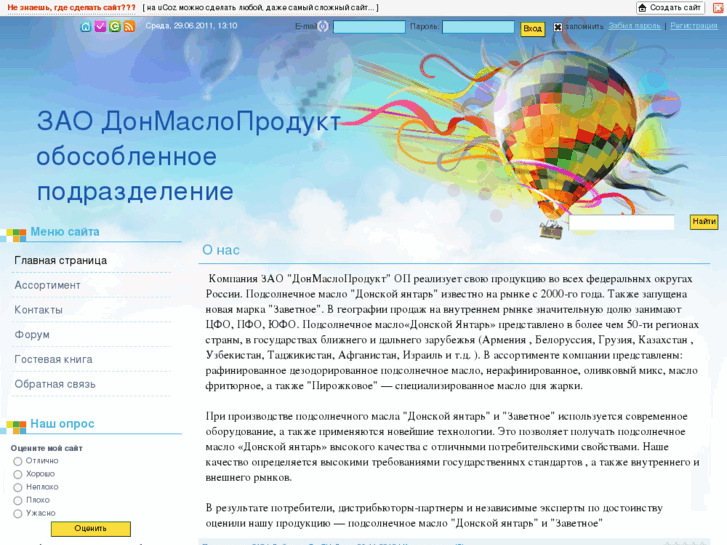Image resolution: width=727 pixels, height=545 pixels.
Task: Focus the E-mail input field
Action: tap(369, 27)
